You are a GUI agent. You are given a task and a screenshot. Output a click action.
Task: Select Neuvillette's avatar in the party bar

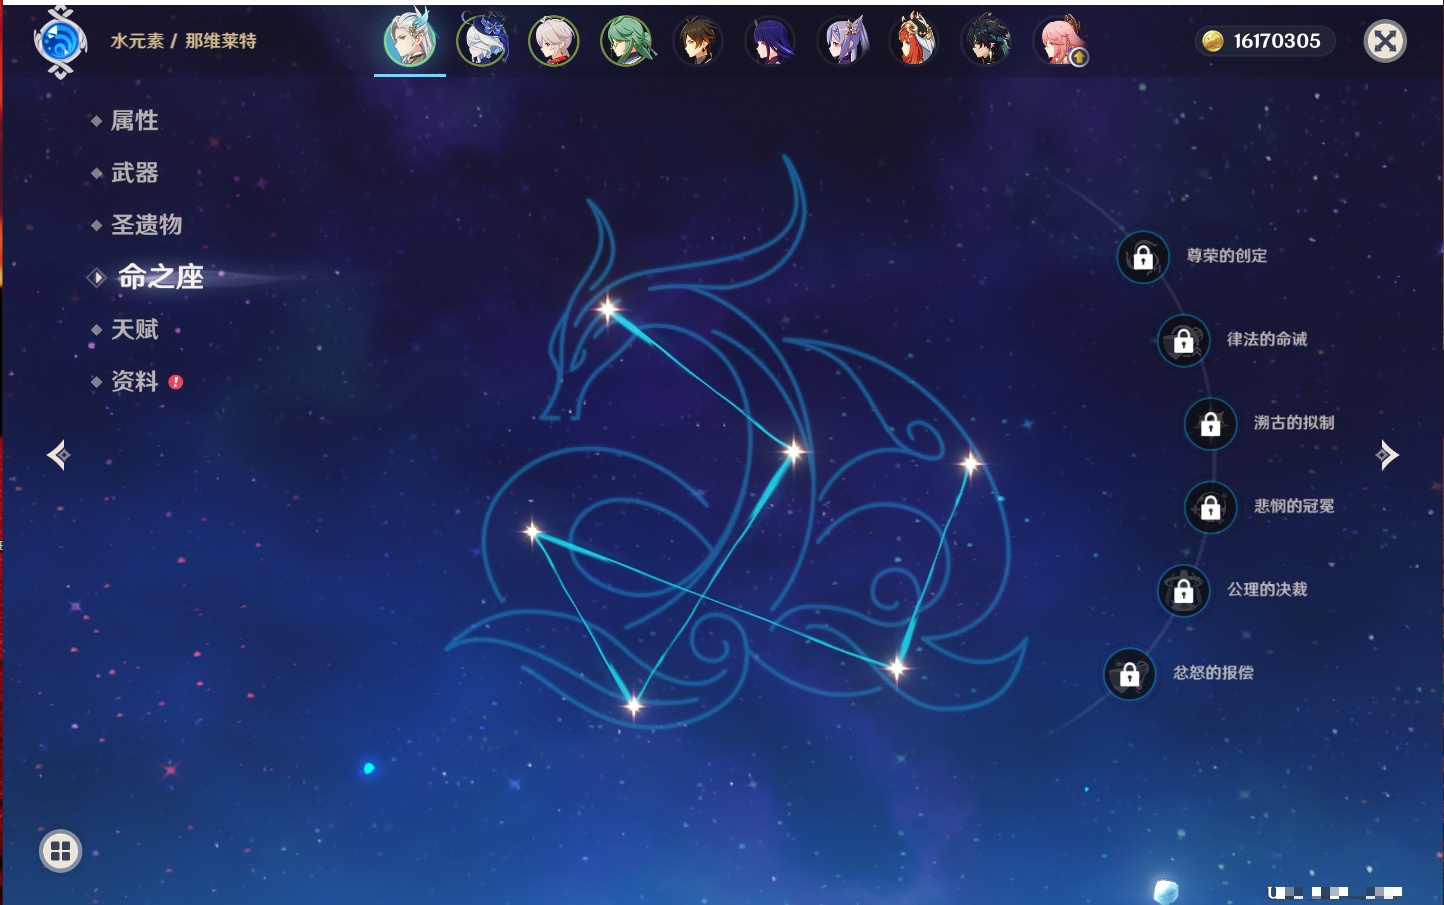click(x=410, y=41)
